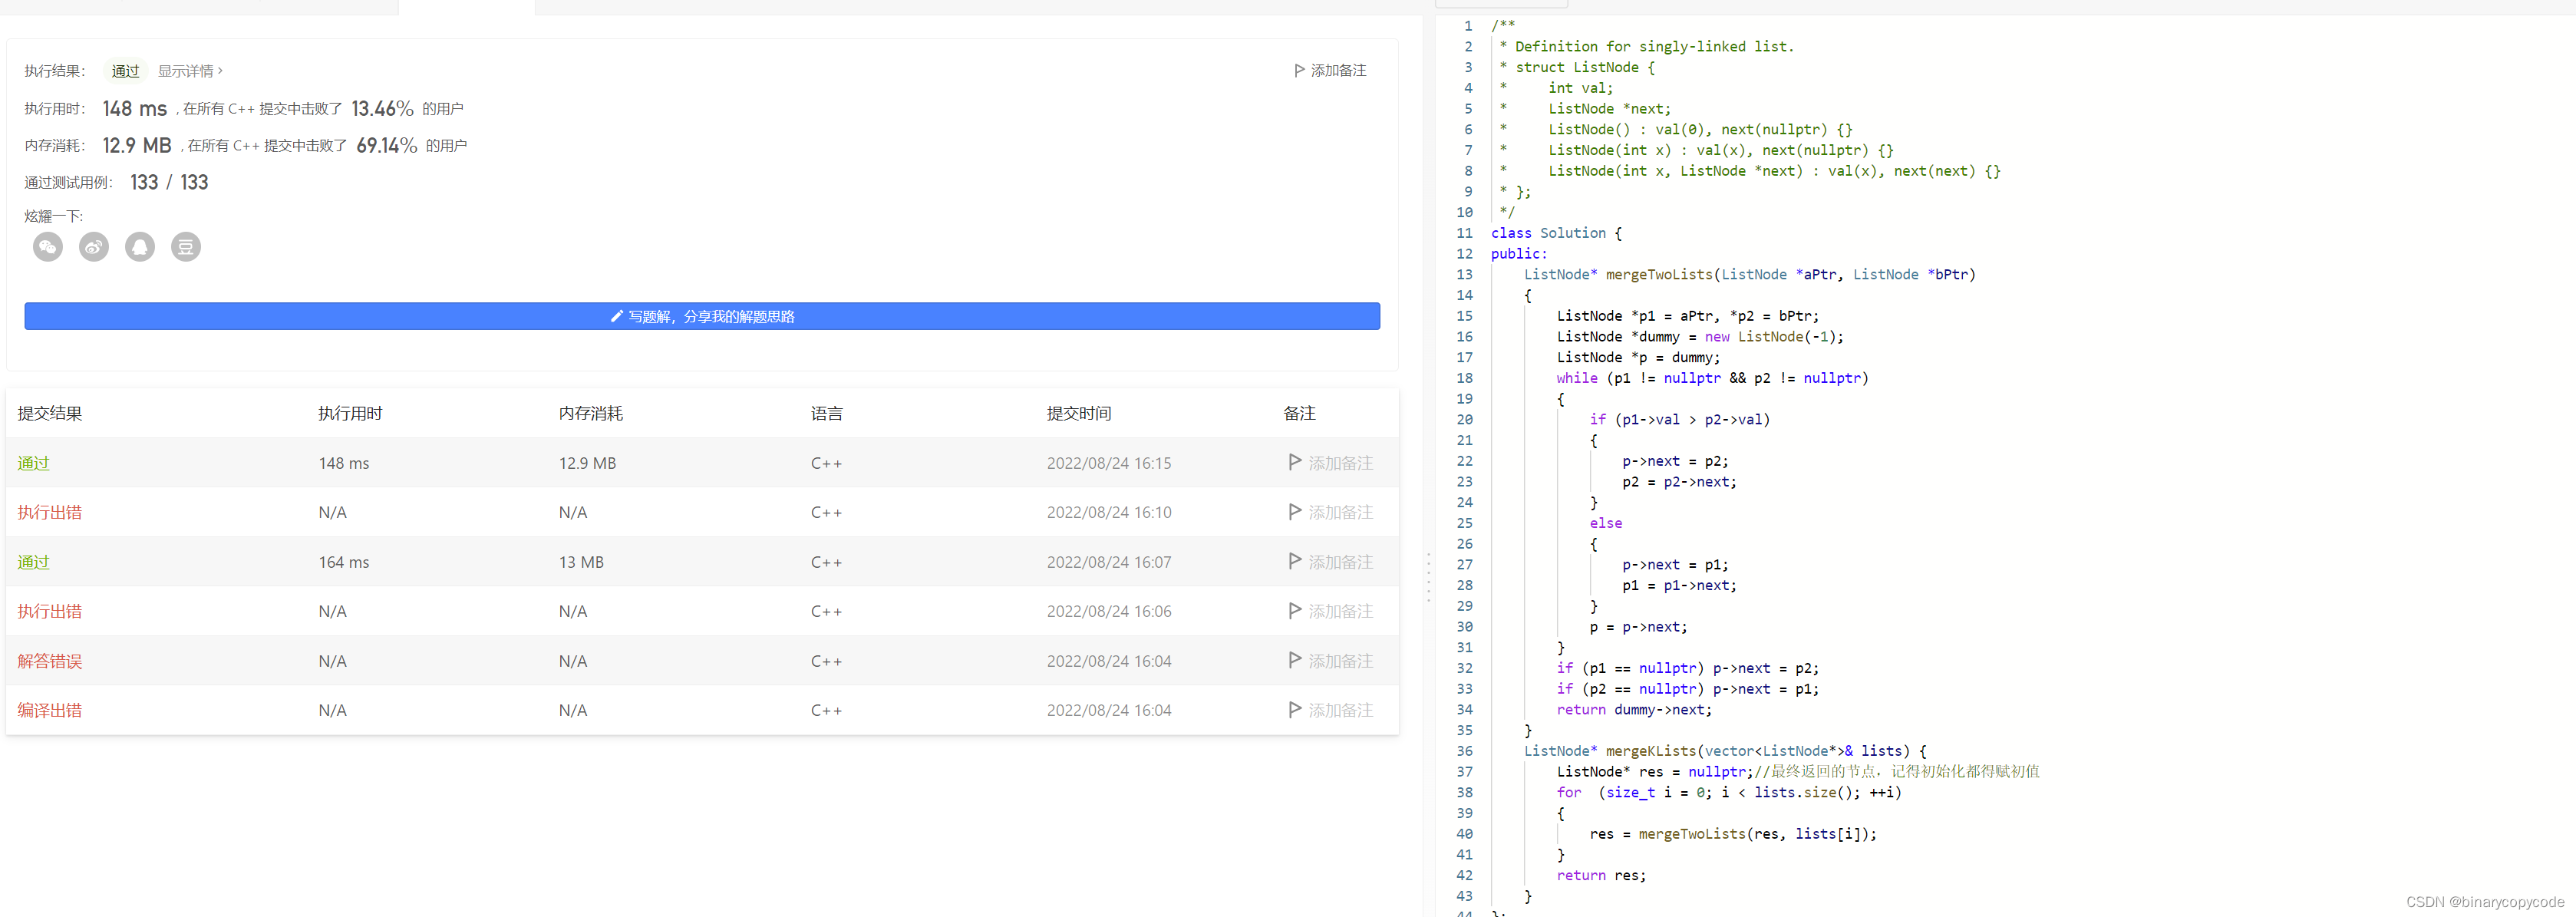Share result via Weibo icon
The height and width of the screenshot is (917, 2576).
(94, 247)
